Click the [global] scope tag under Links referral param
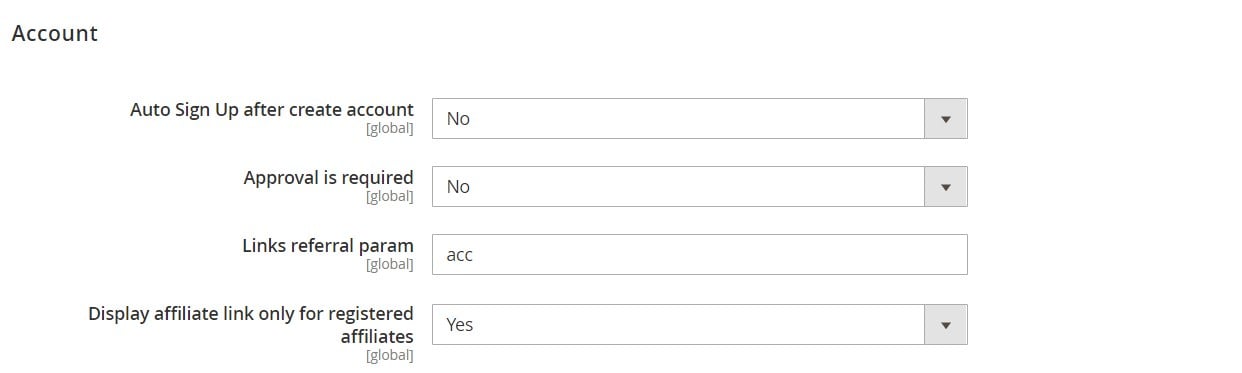The width and height of the screenshot is (1242, 373). tap(390, 265)
